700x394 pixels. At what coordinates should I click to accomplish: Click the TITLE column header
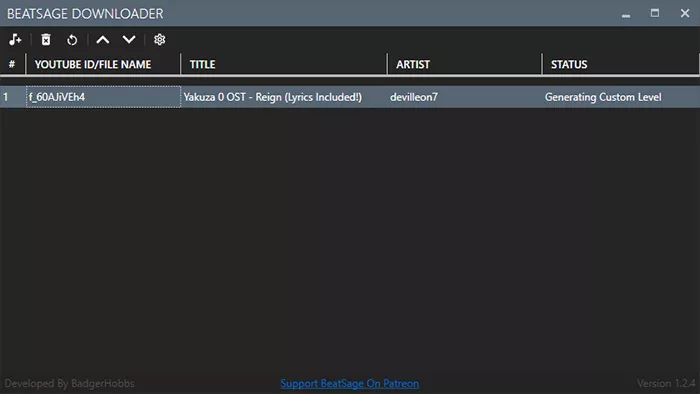[x=284, y=64]
